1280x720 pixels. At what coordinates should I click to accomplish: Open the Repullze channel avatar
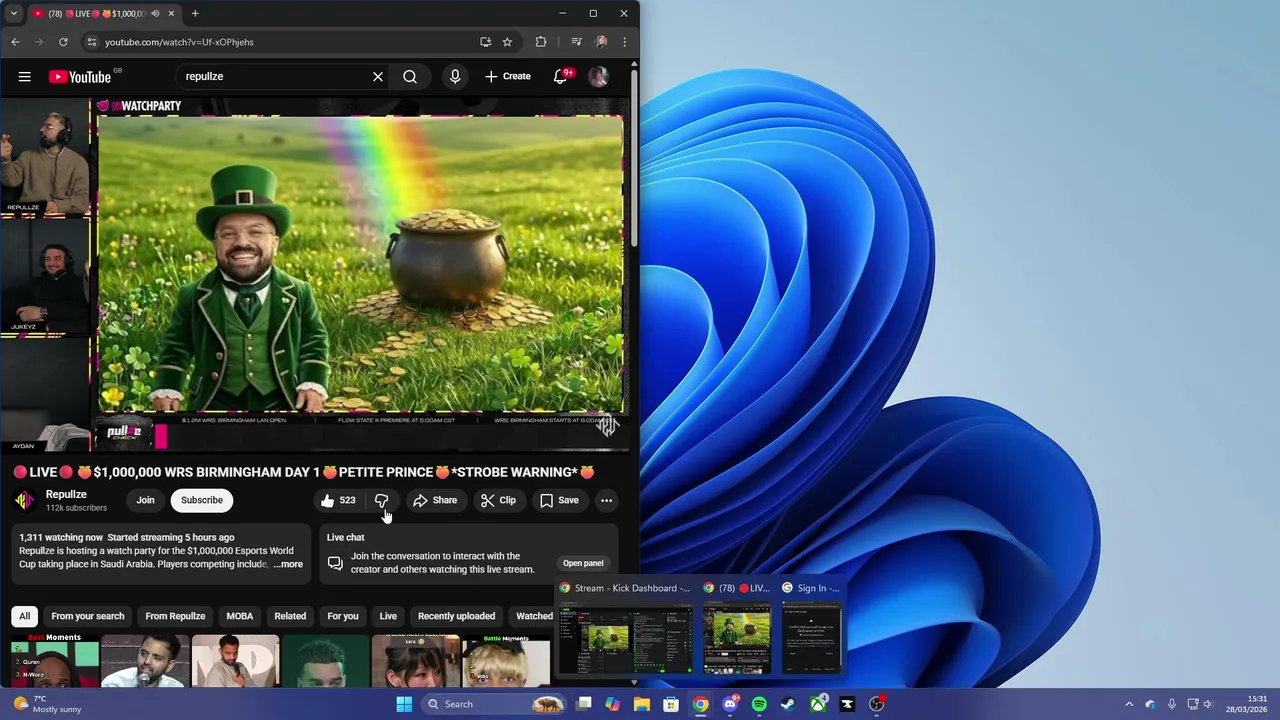coord(24,500)
